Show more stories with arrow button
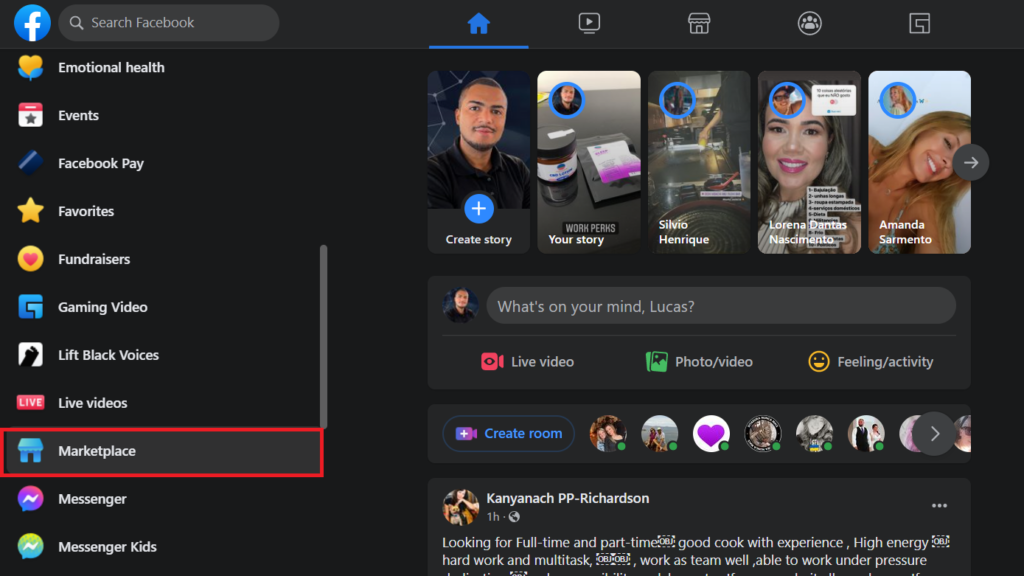The height and width of the screenshot is (576, 1024). click(x=971, y=163)
